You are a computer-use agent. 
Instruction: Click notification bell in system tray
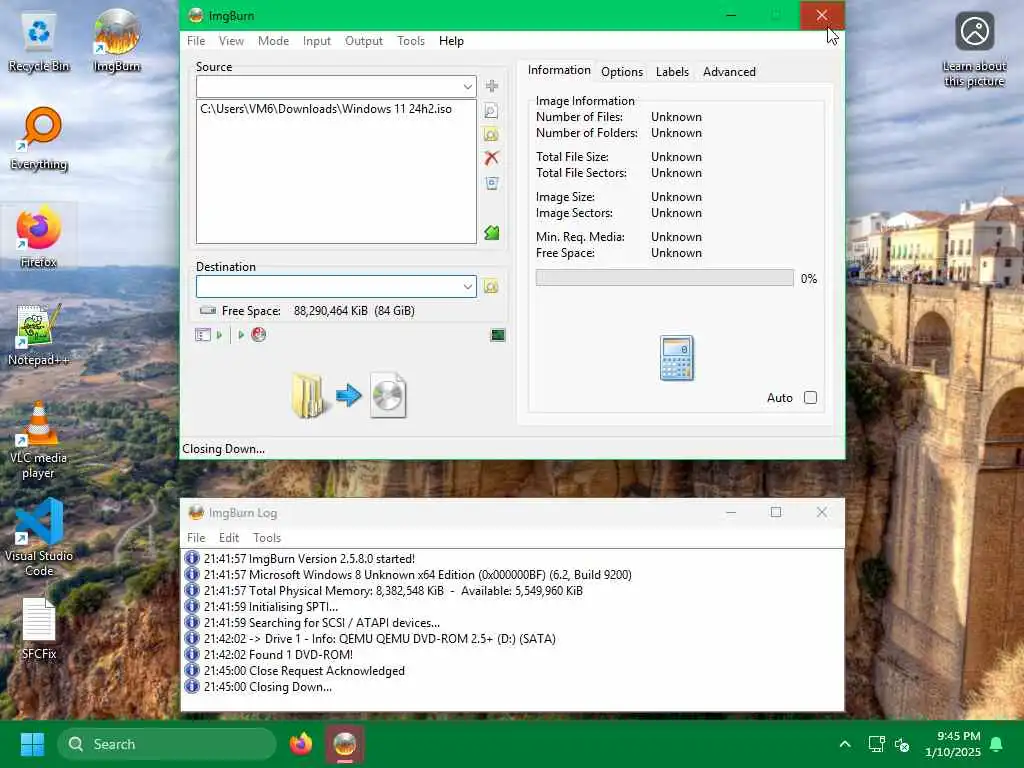pyautogui.click(x=997, y=744)
